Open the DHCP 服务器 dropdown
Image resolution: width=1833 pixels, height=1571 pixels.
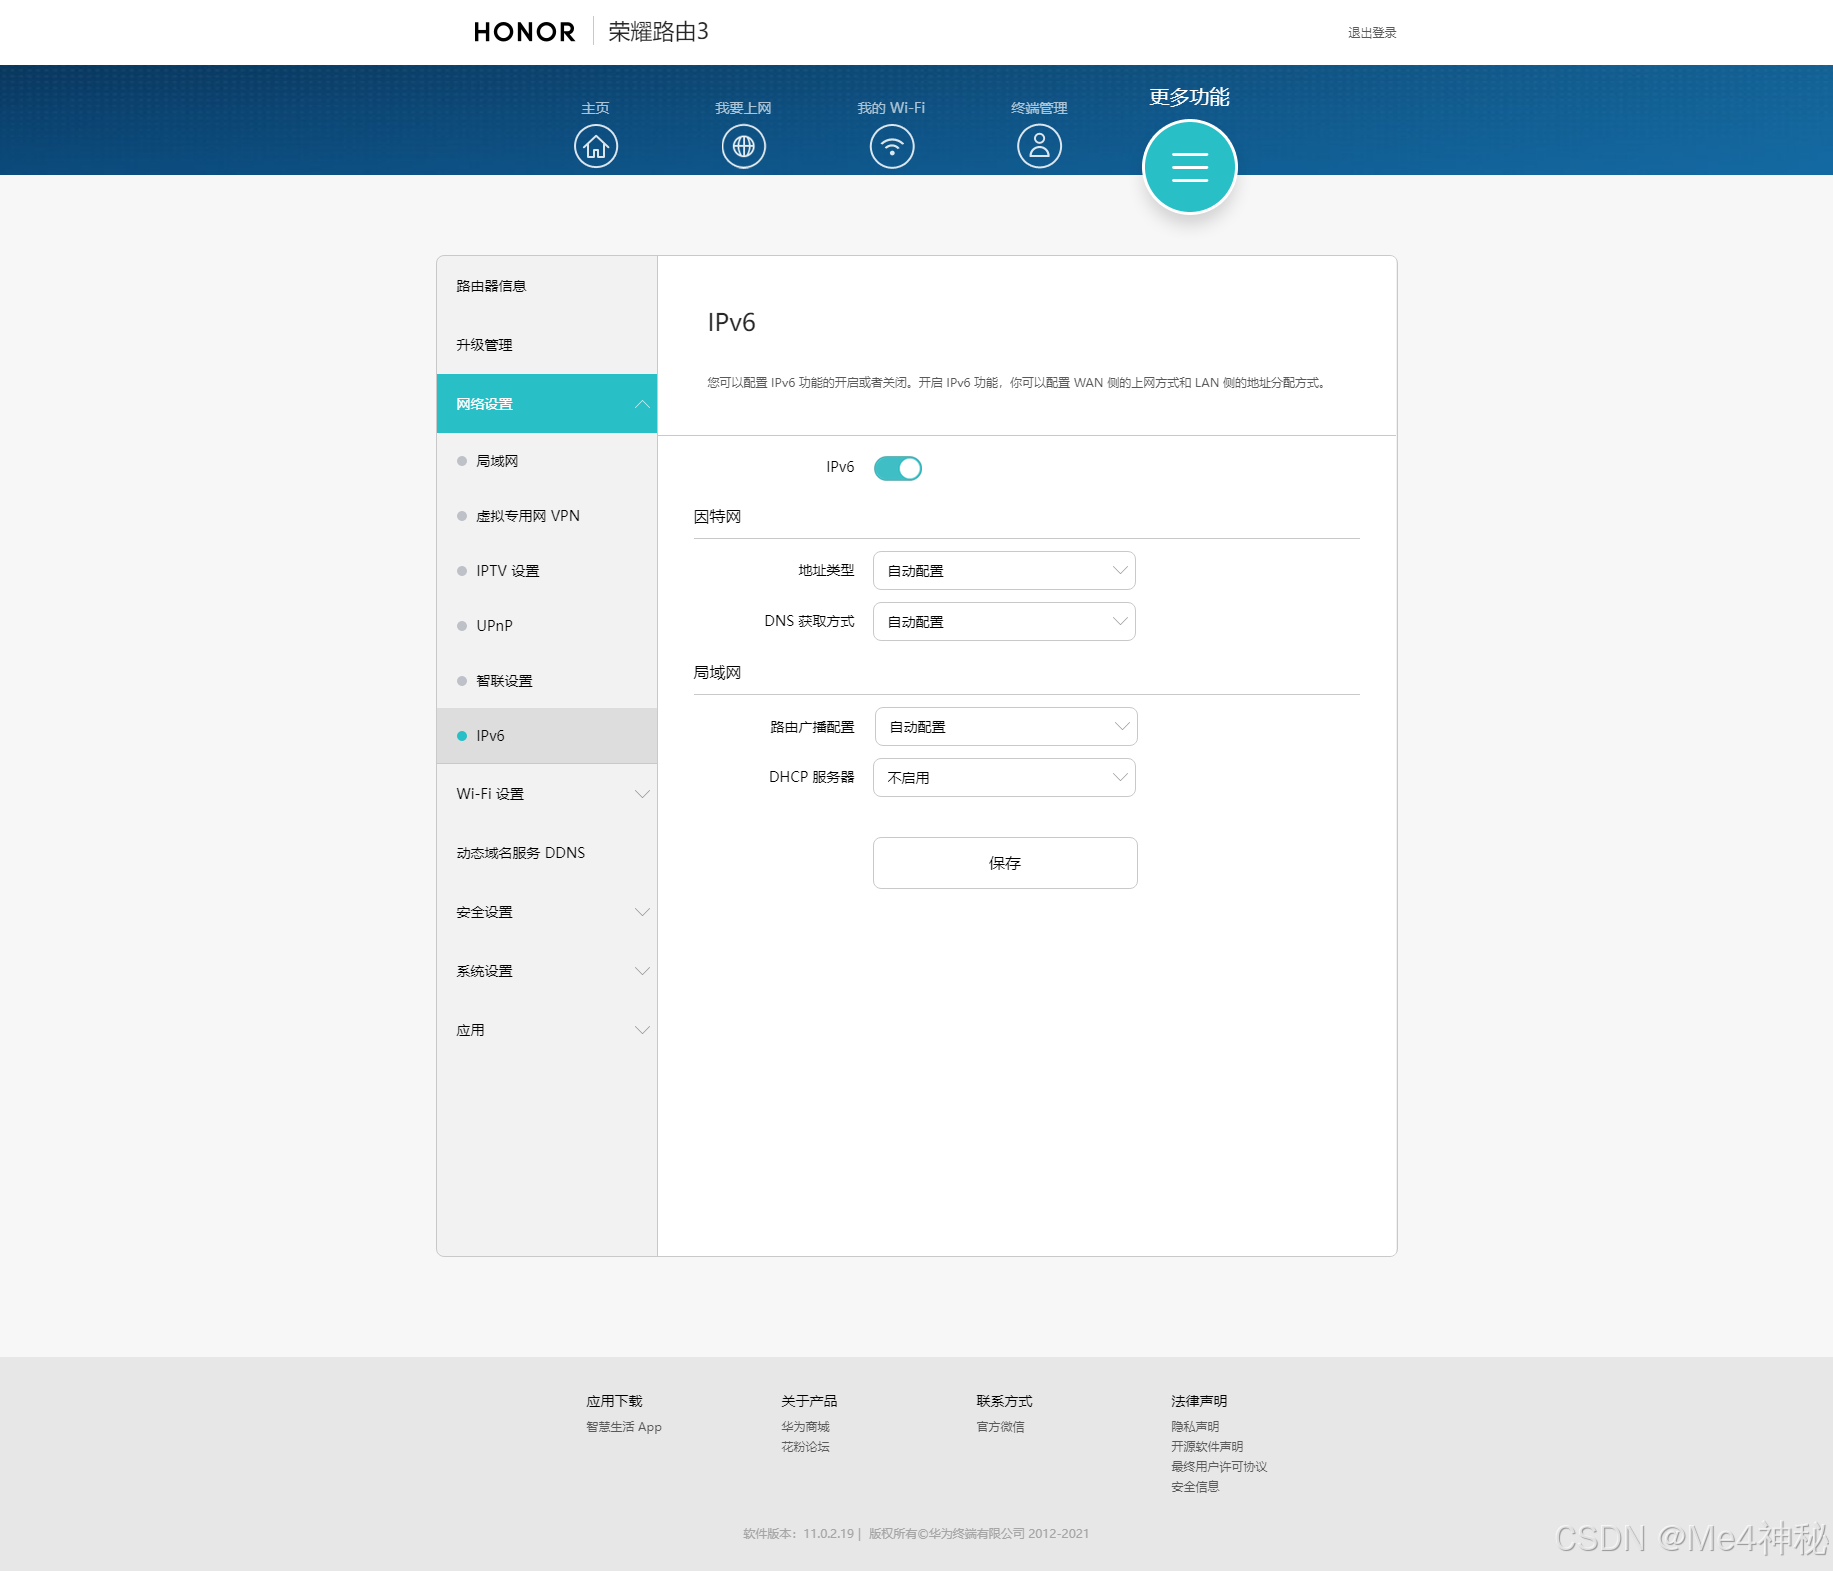[1004, 778]
